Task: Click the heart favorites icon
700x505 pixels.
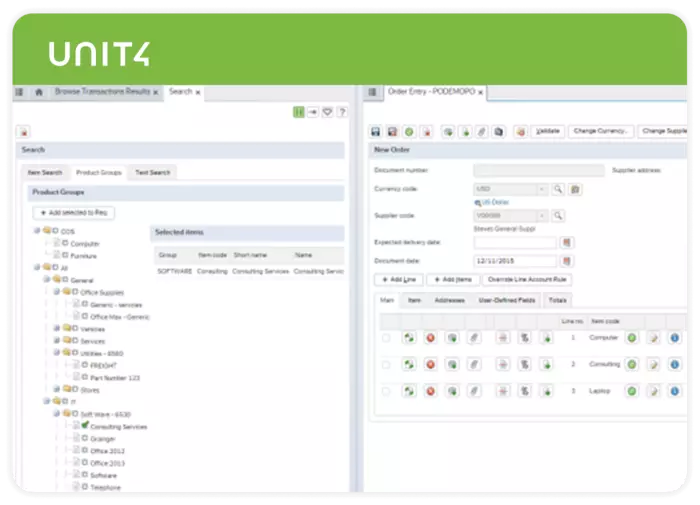Action: click(x=327, y=112)
